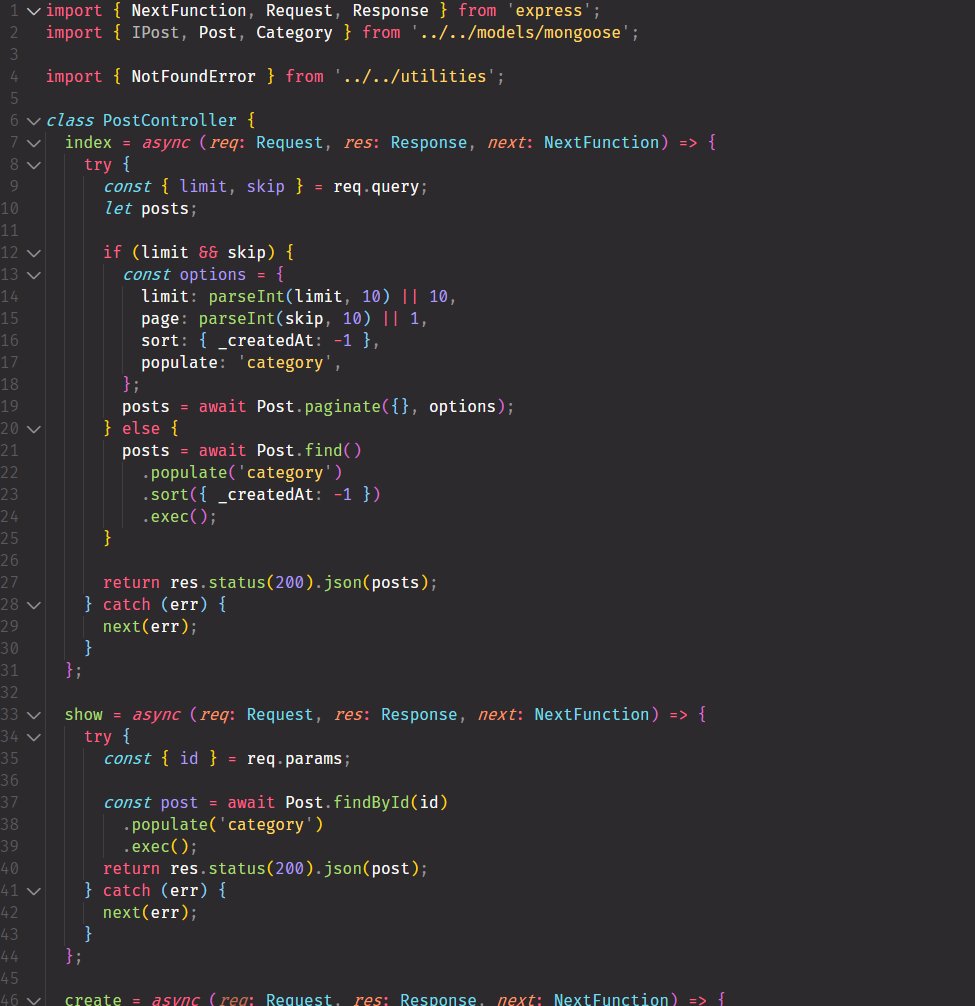This screenshot has height=1006, width=975.
Task: Click Post.findById(id) on line 37
Action: click(366, 803)
